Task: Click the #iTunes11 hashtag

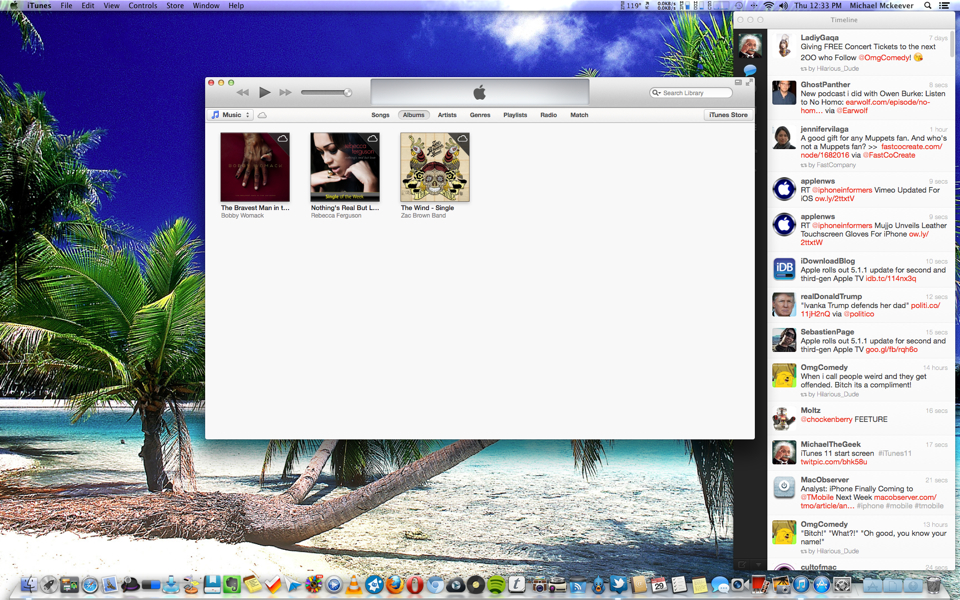Action: click(x=895, y=453)
